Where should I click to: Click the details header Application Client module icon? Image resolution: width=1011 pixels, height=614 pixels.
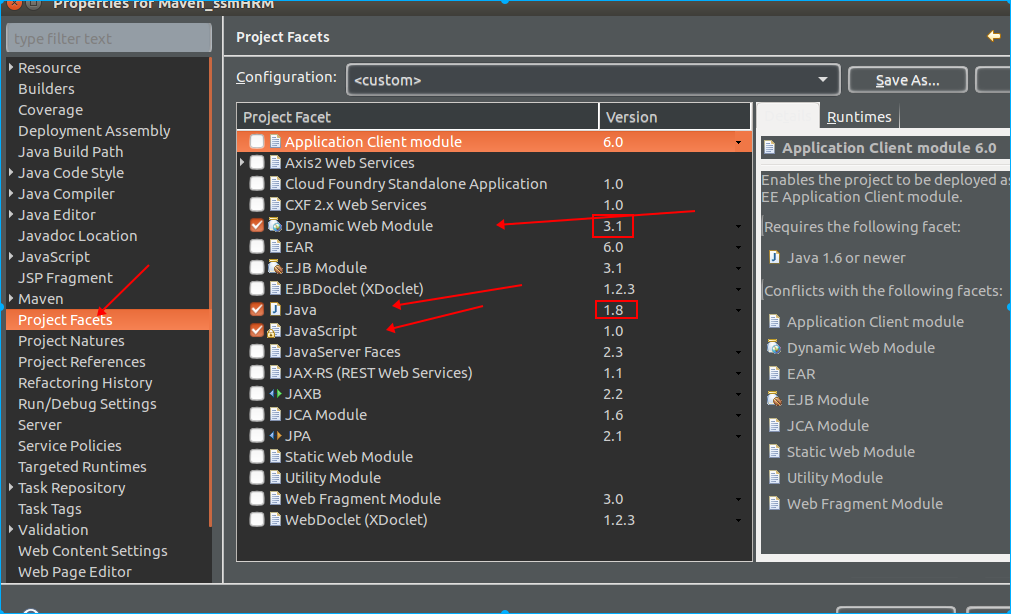click(769, 148)
